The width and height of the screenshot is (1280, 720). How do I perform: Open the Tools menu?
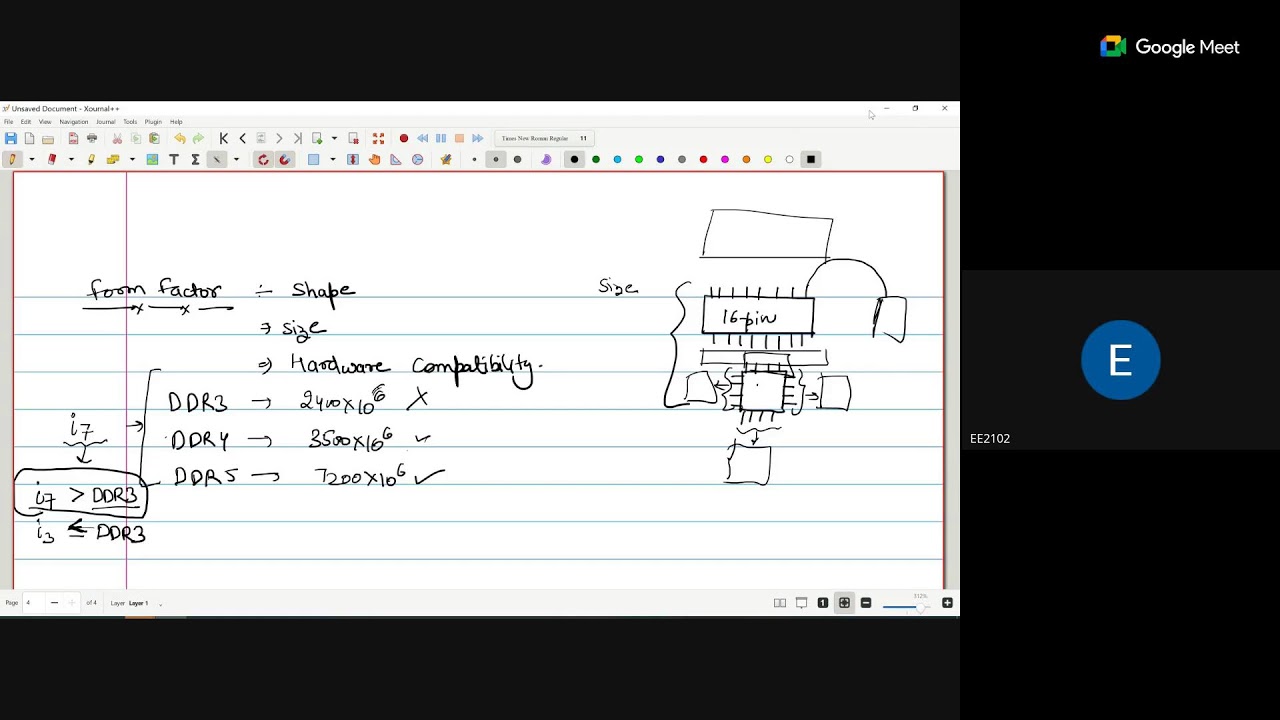130,122
